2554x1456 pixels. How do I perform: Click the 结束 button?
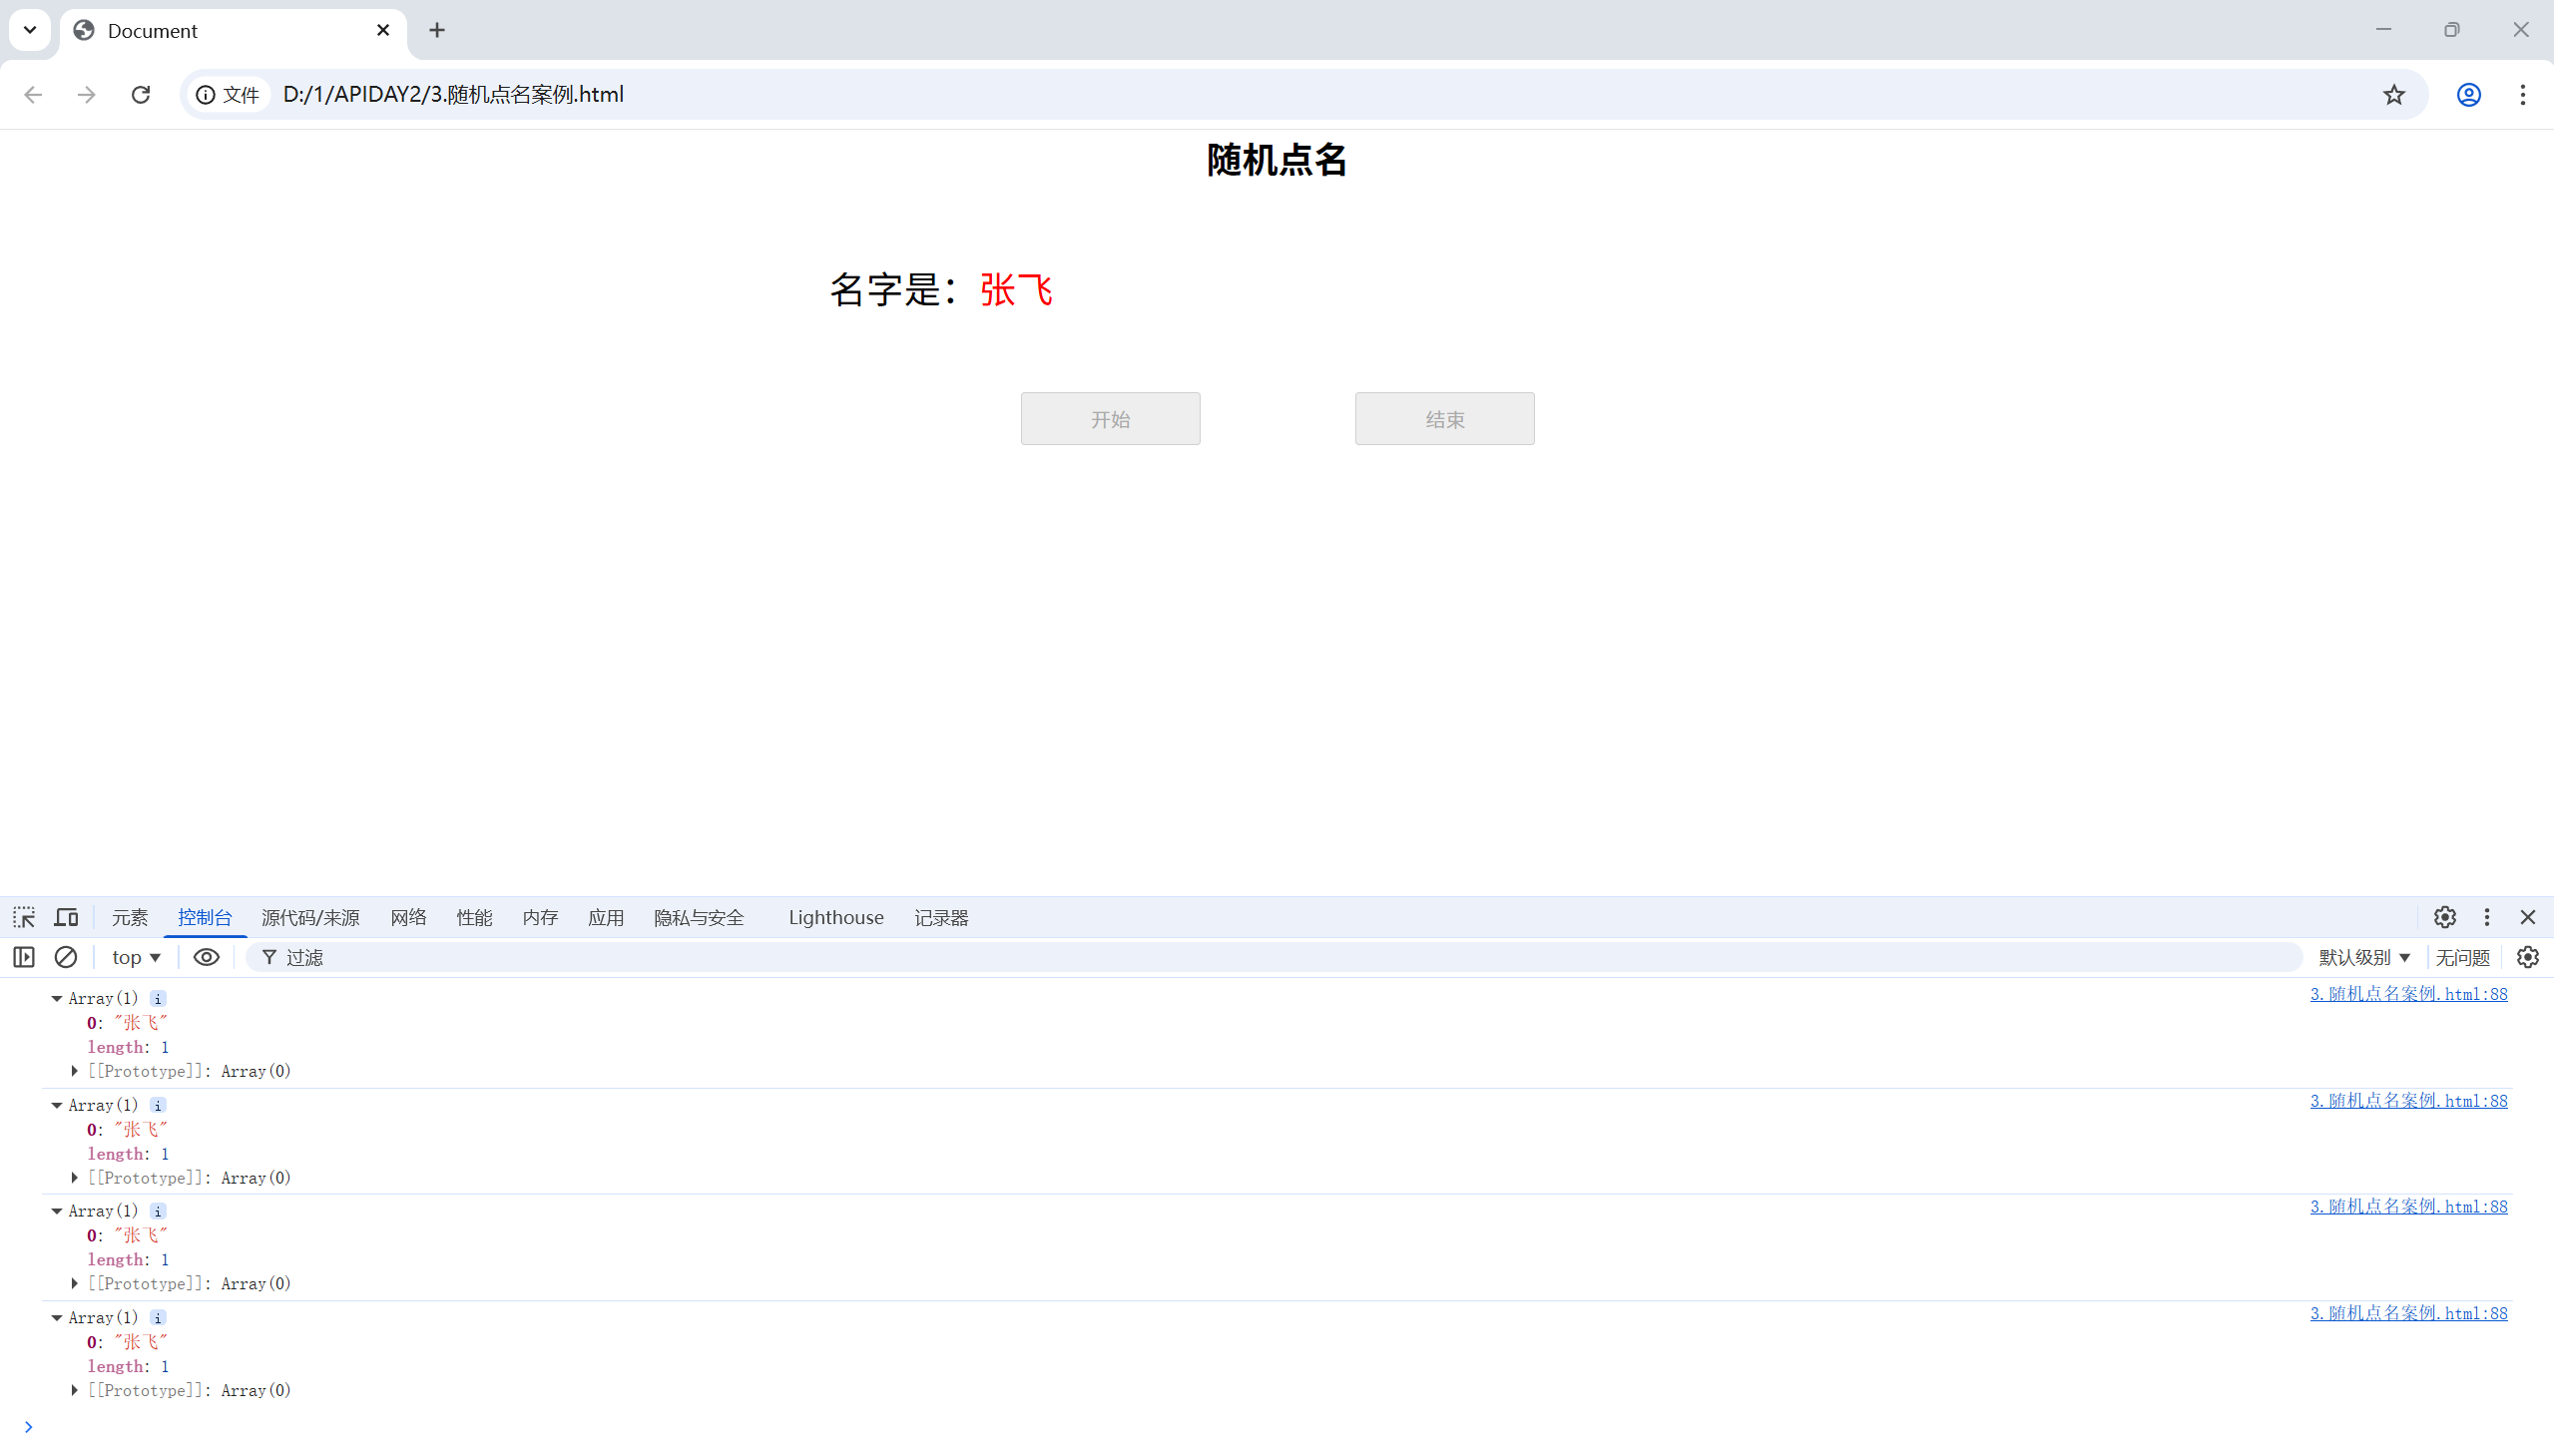1444,419
